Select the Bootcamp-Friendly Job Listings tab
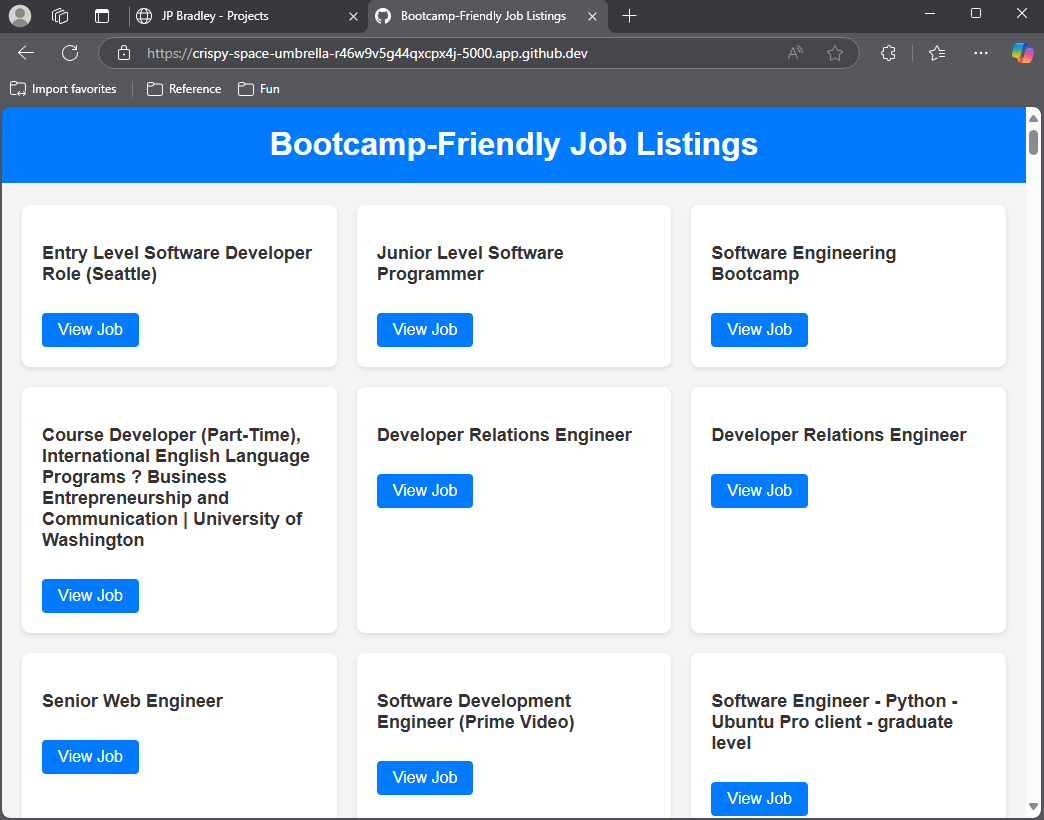This screenshot has height=820, width=1044. [487, 16]
